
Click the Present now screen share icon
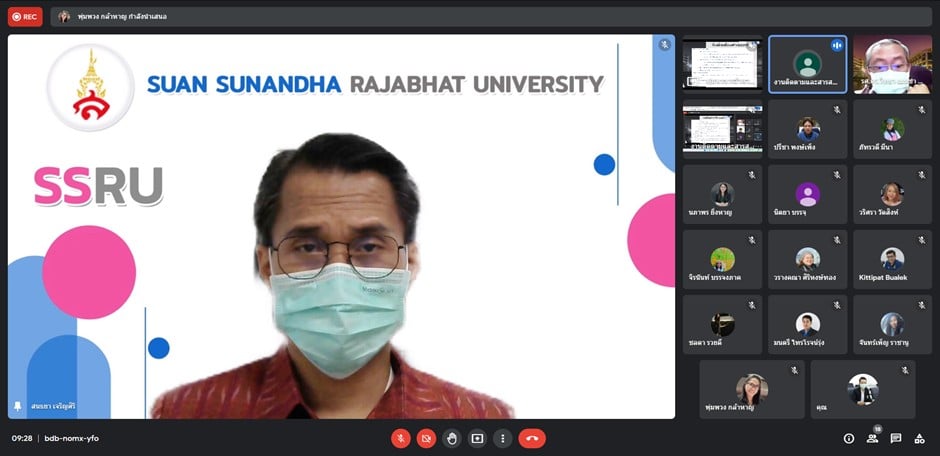(477, 438)
